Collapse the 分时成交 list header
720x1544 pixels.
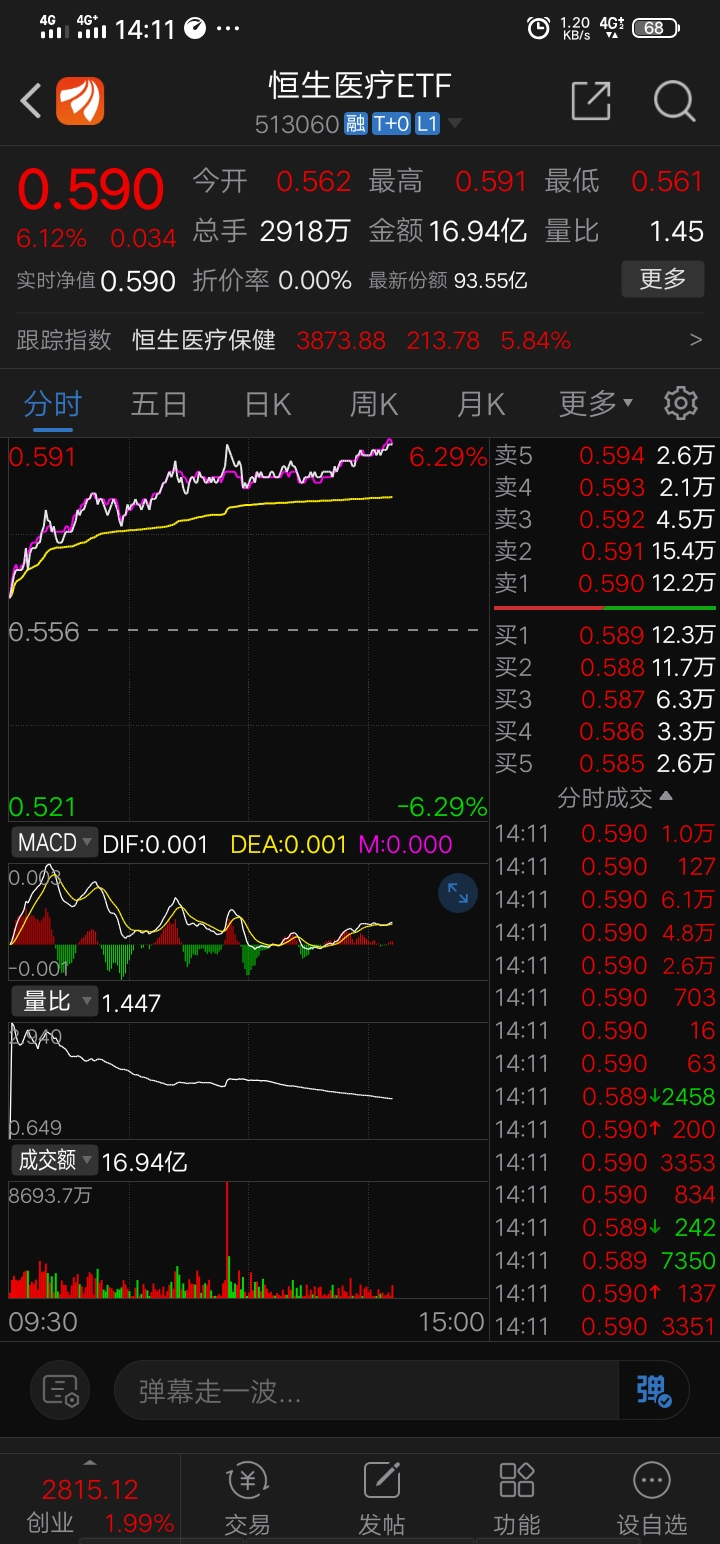pos(615,797)
